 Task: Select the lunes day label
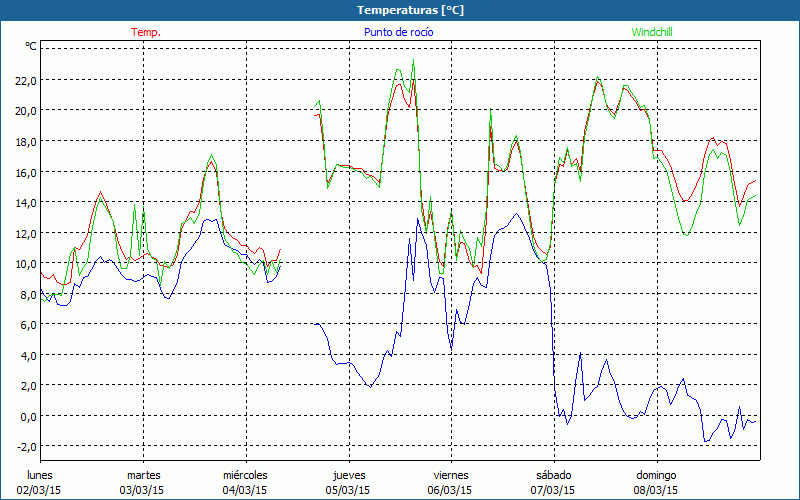pyautogui.click(x=40, y=475)
